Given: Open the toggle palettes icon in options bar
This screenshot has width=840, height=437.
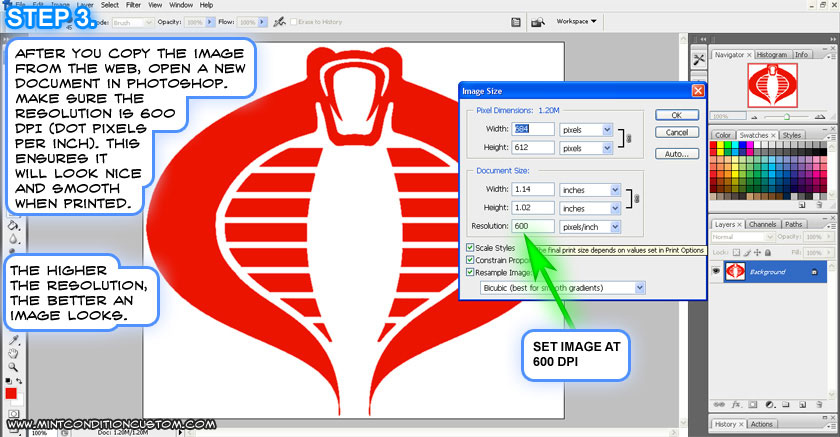Looking at the screenshot, I should [516, 22].
